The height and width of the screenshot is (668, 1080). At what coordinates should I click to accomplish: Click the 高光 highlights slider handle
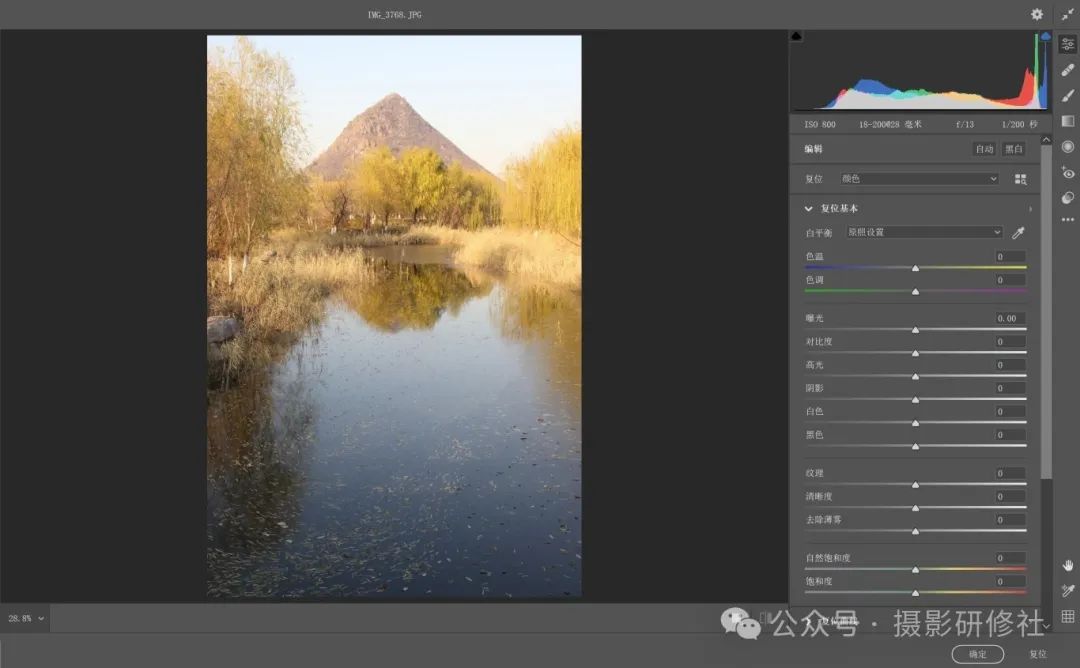(x=915, y=377)
